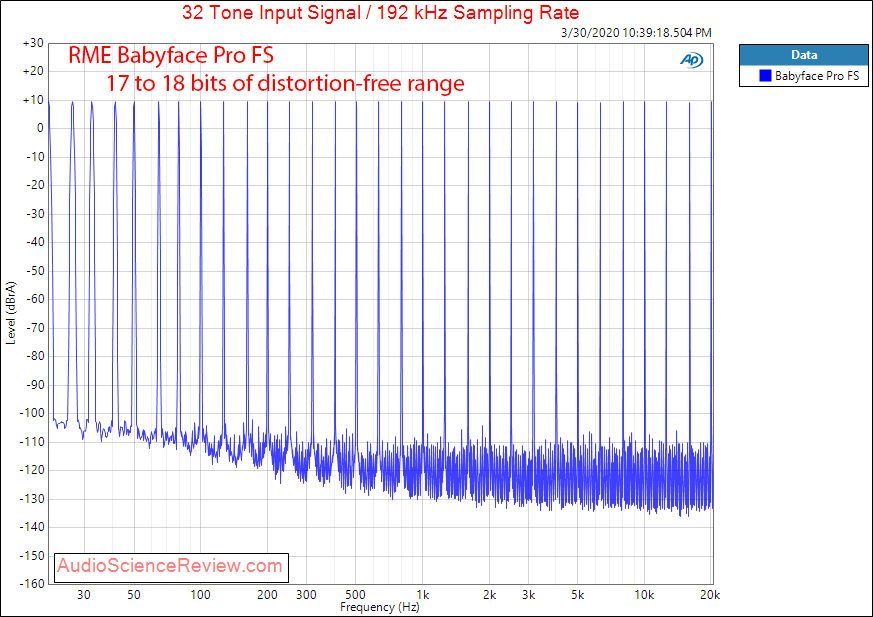The image size is (873, 617).
Task: Click the -110 tick label on the level axis
Action: coord(32,442)
